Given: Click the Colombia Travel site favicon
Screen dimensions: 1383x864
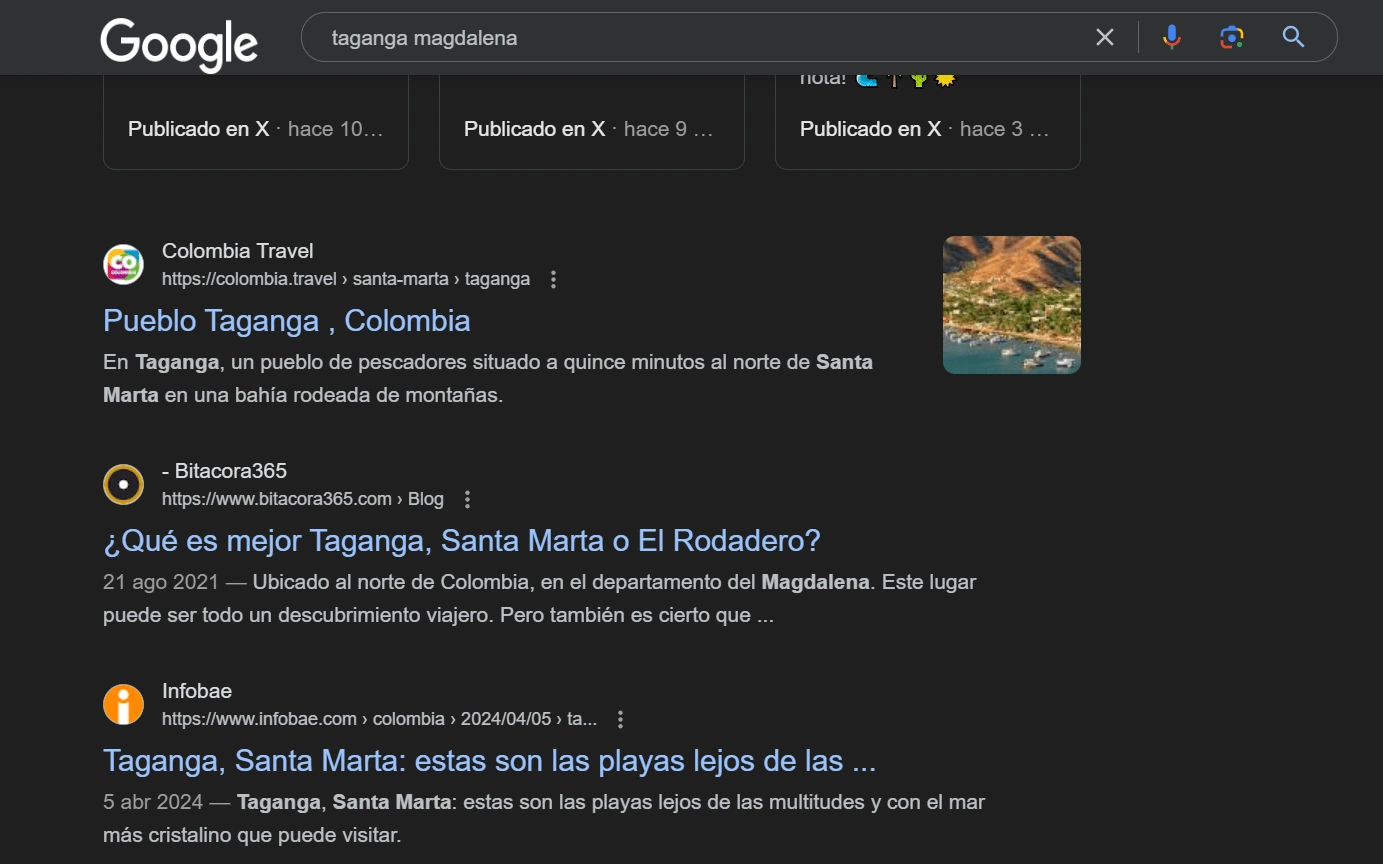Looking at the screenshot, I should tap(123, 265).
